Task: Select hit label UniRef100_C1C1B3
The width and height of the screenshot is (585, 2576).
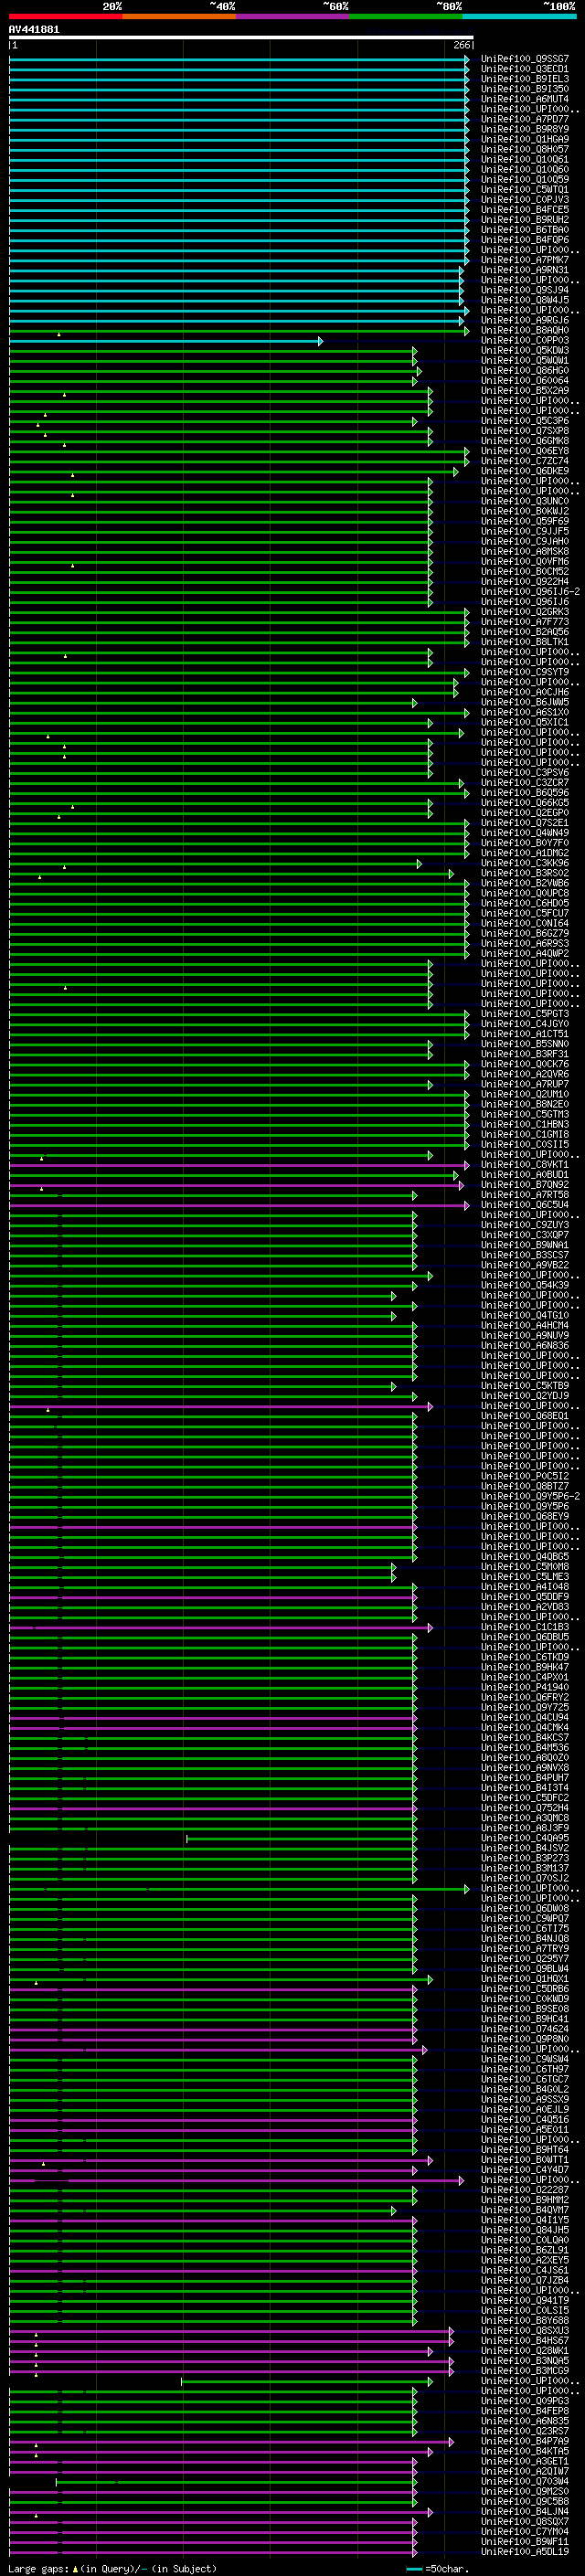Action: 525,1627
